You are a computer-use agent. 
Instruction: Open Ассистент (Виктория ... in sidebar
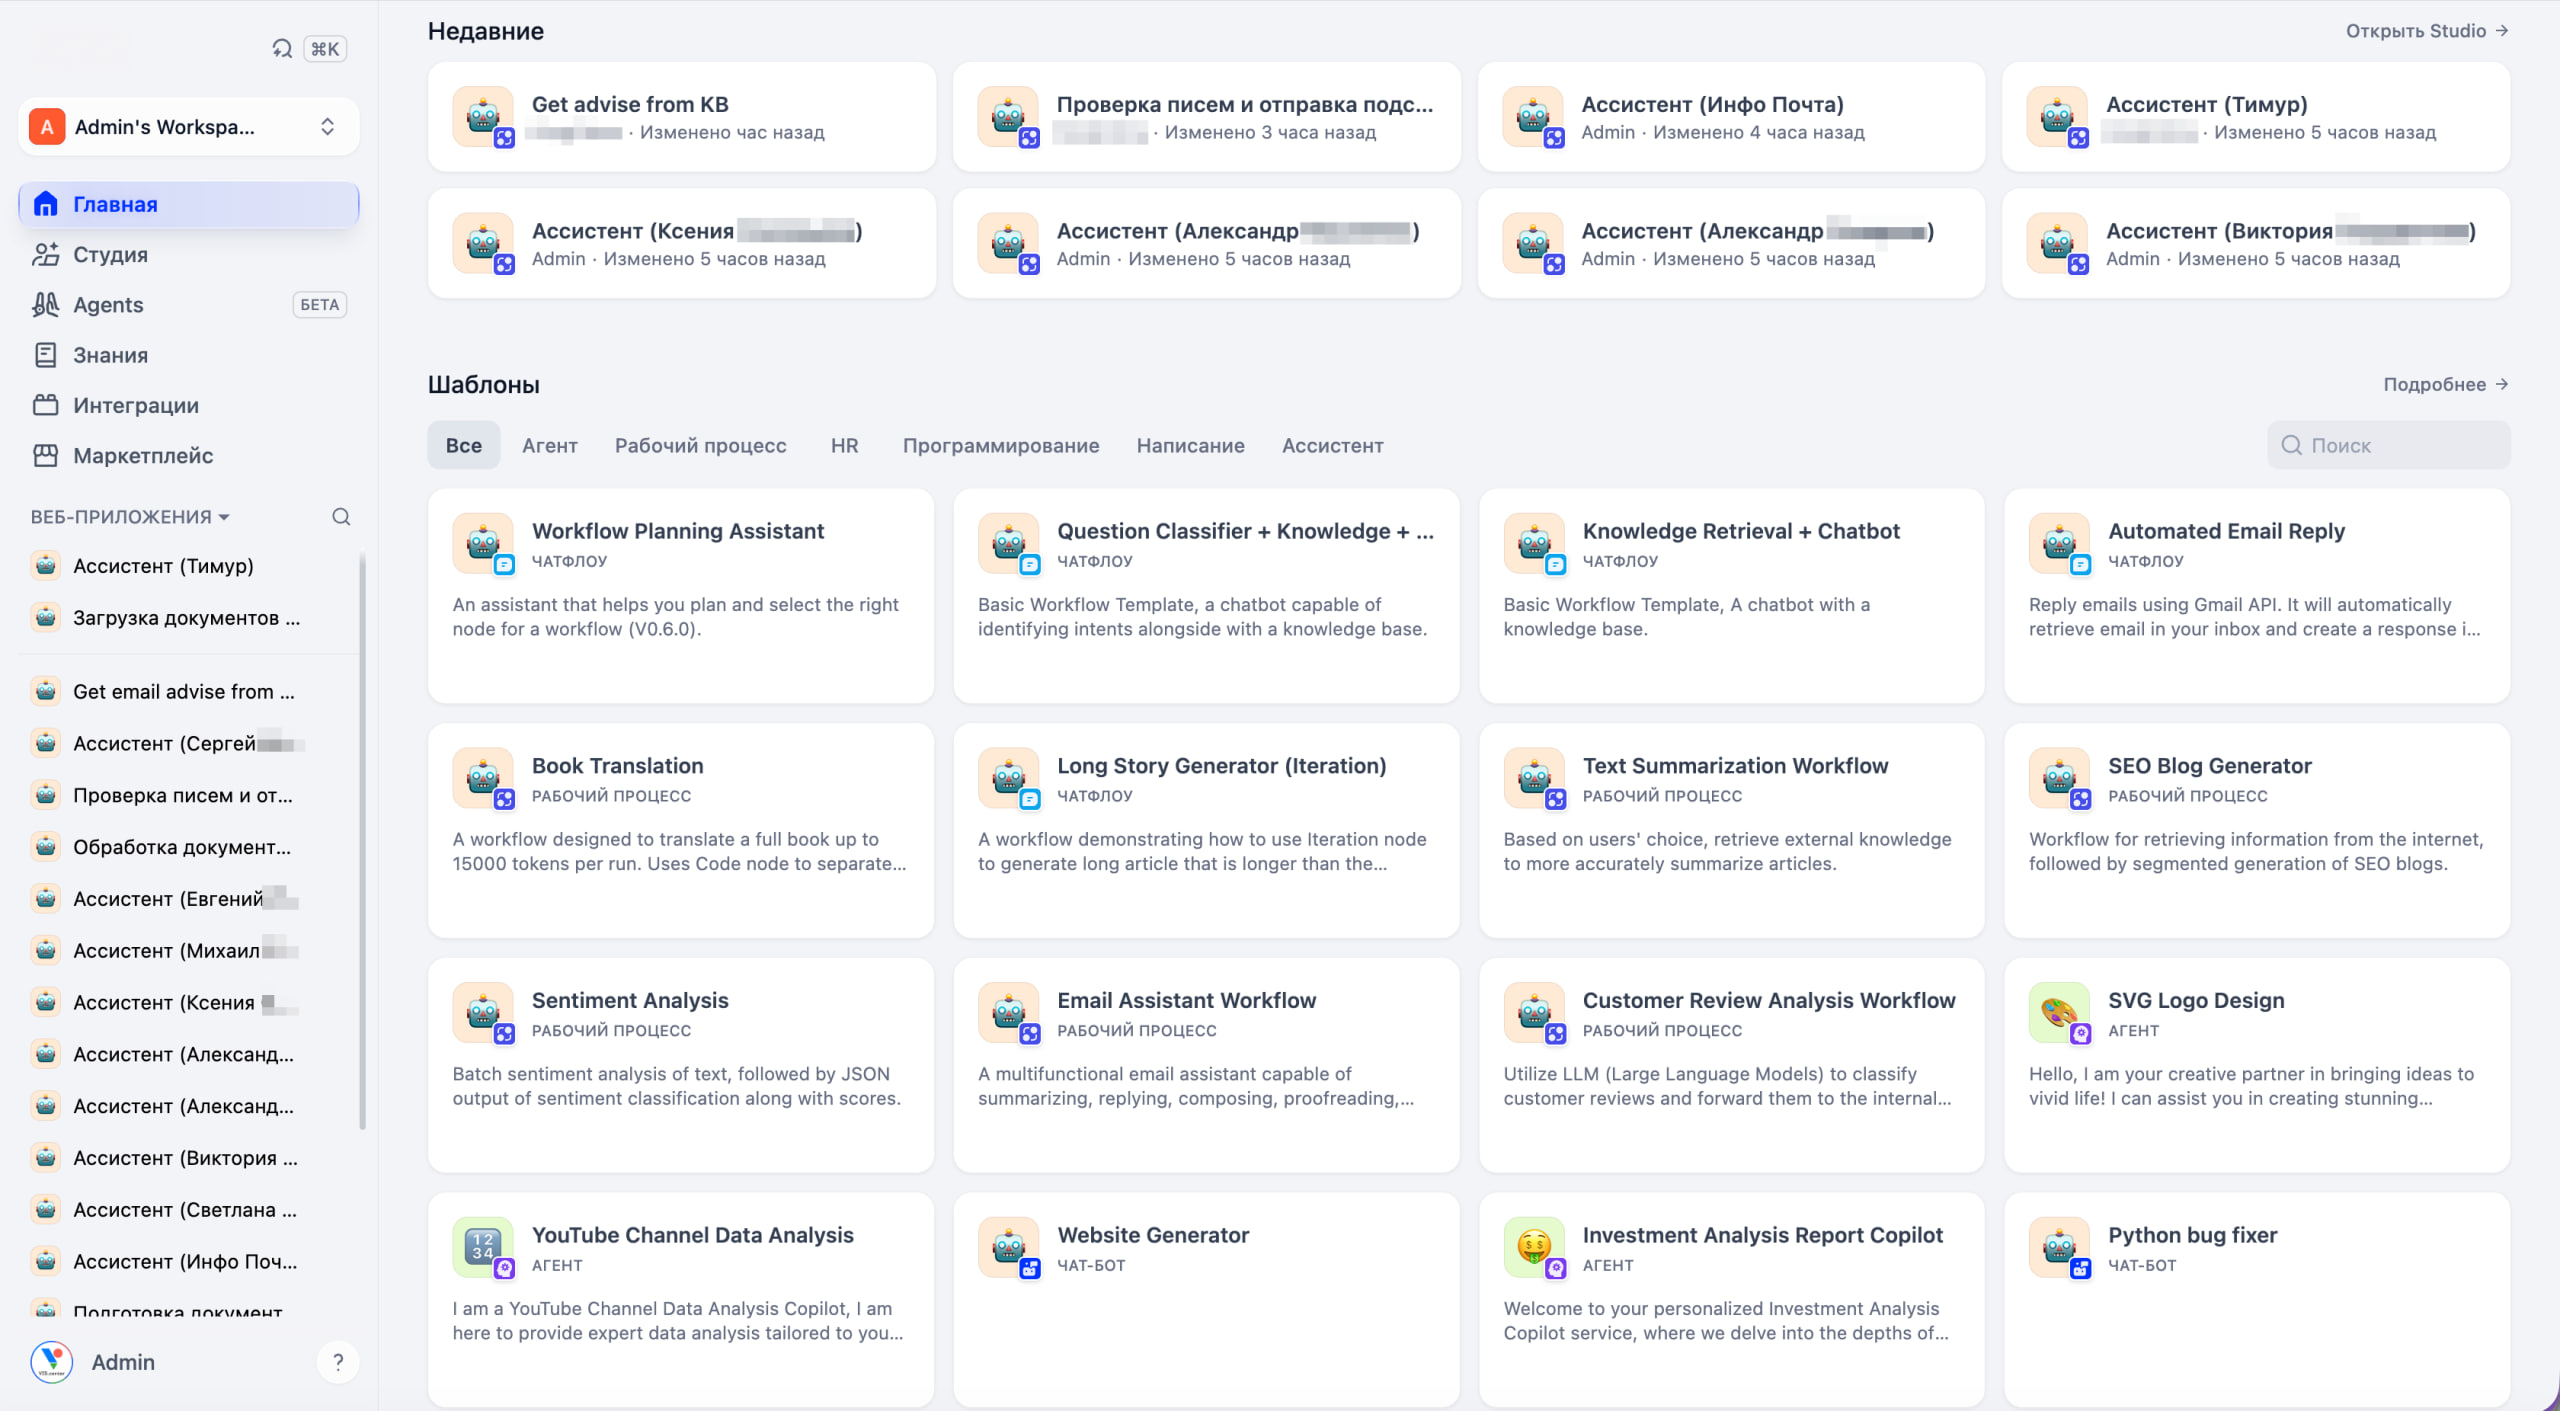189,1158
